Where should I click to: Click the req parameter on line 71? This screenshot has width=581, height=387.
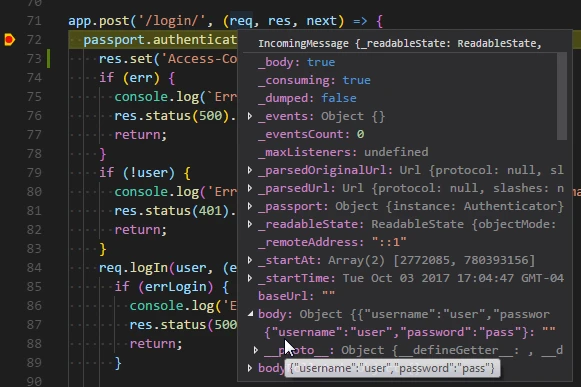point(241,21)
